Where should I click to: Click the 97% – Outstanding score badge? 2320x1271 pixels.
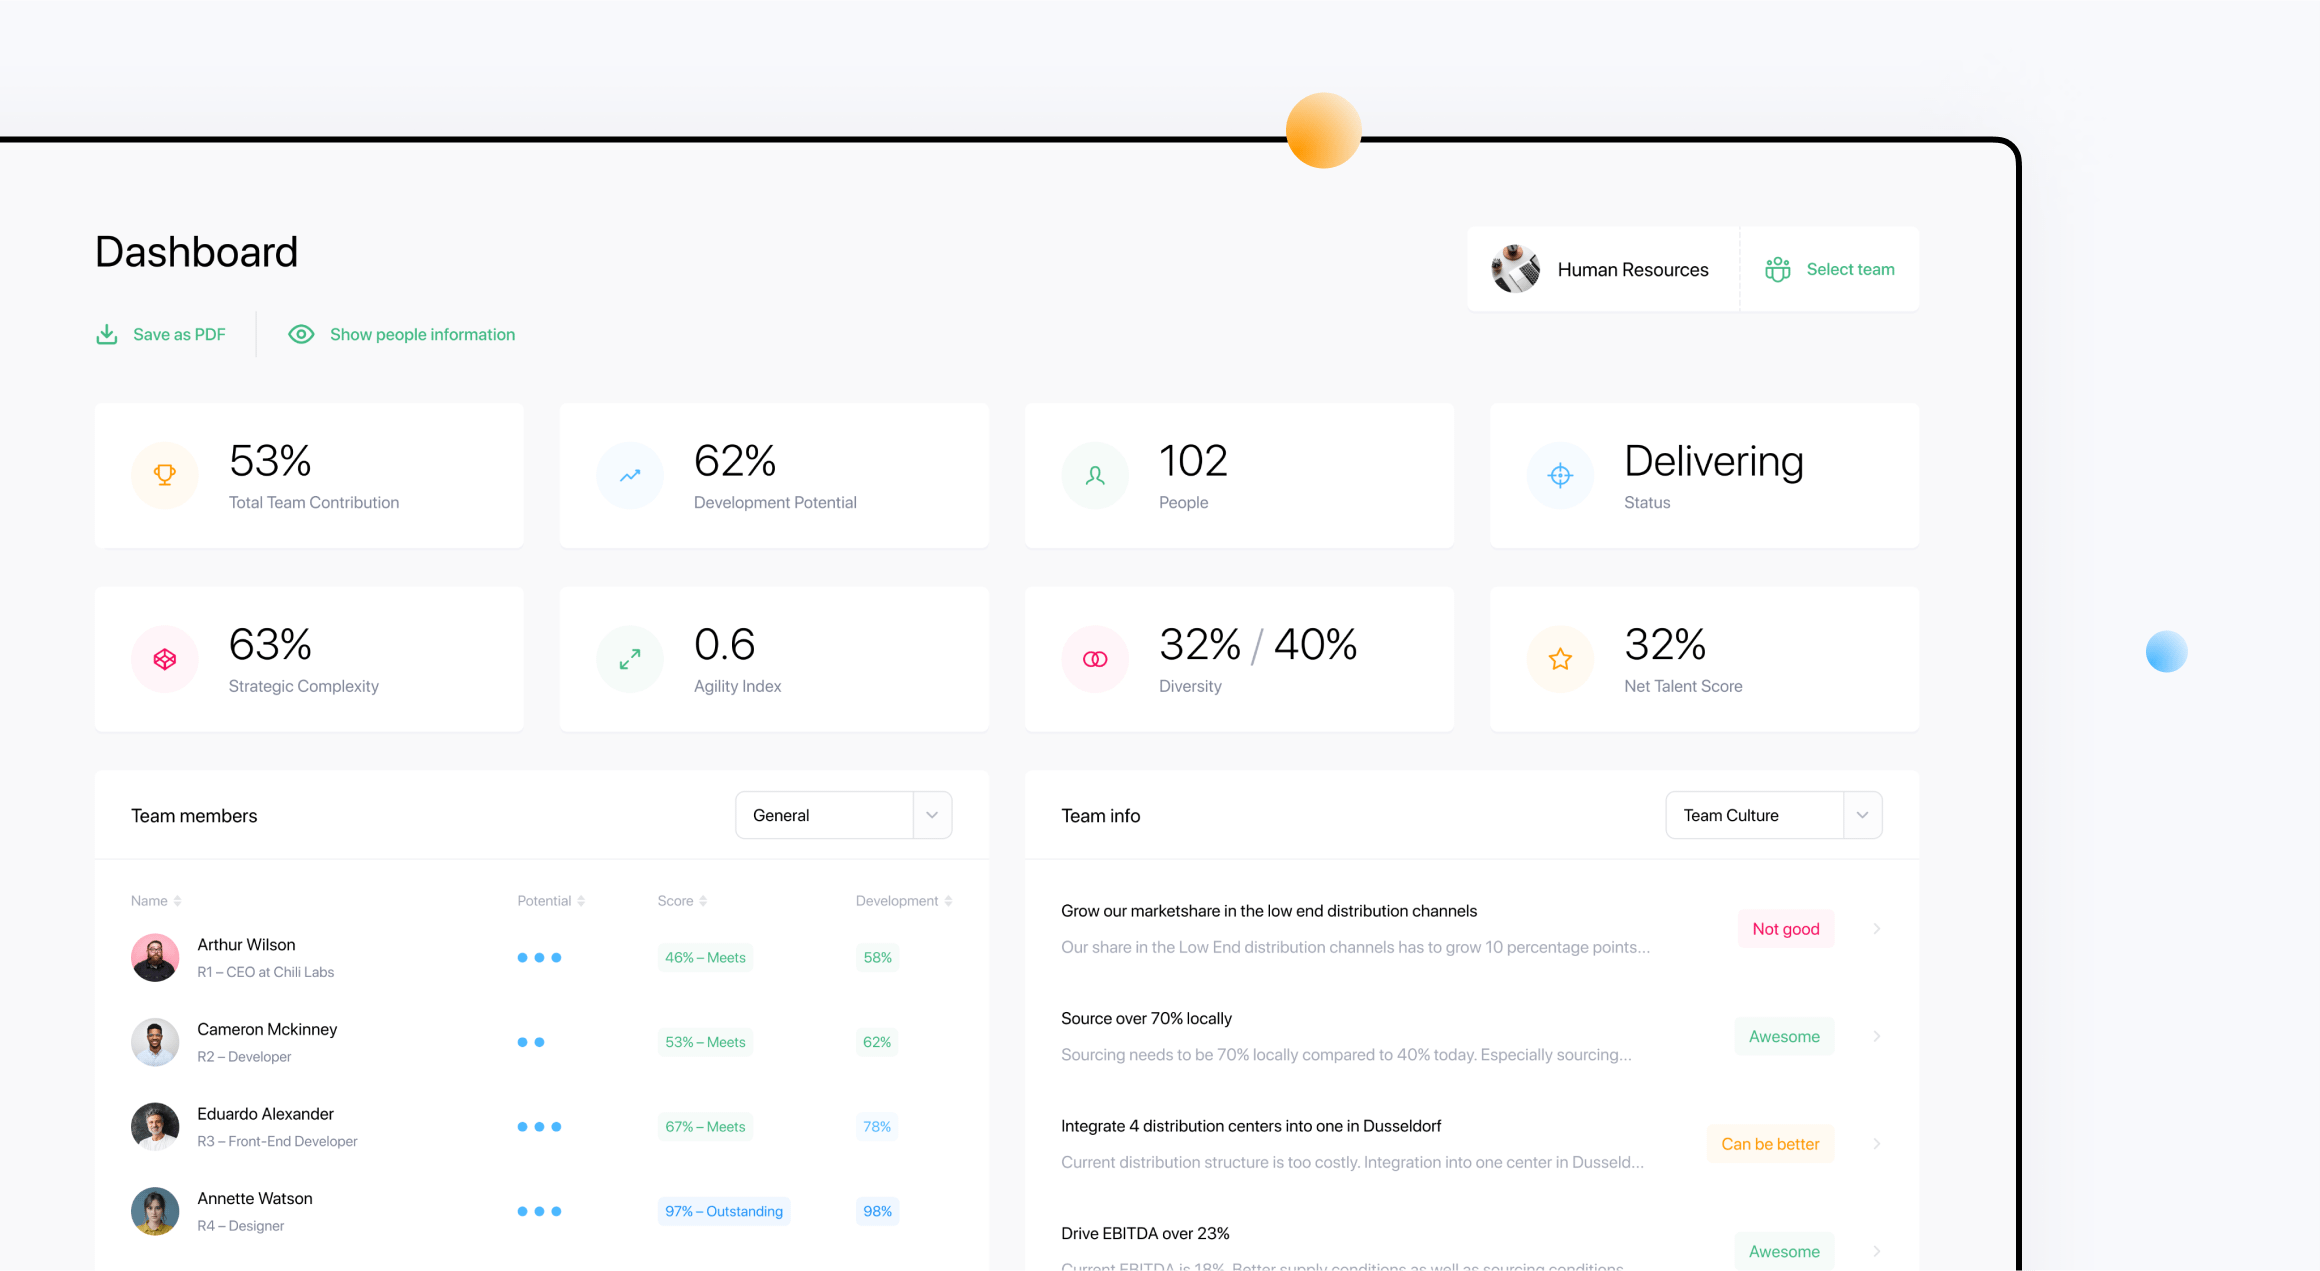pos(724,1211)
